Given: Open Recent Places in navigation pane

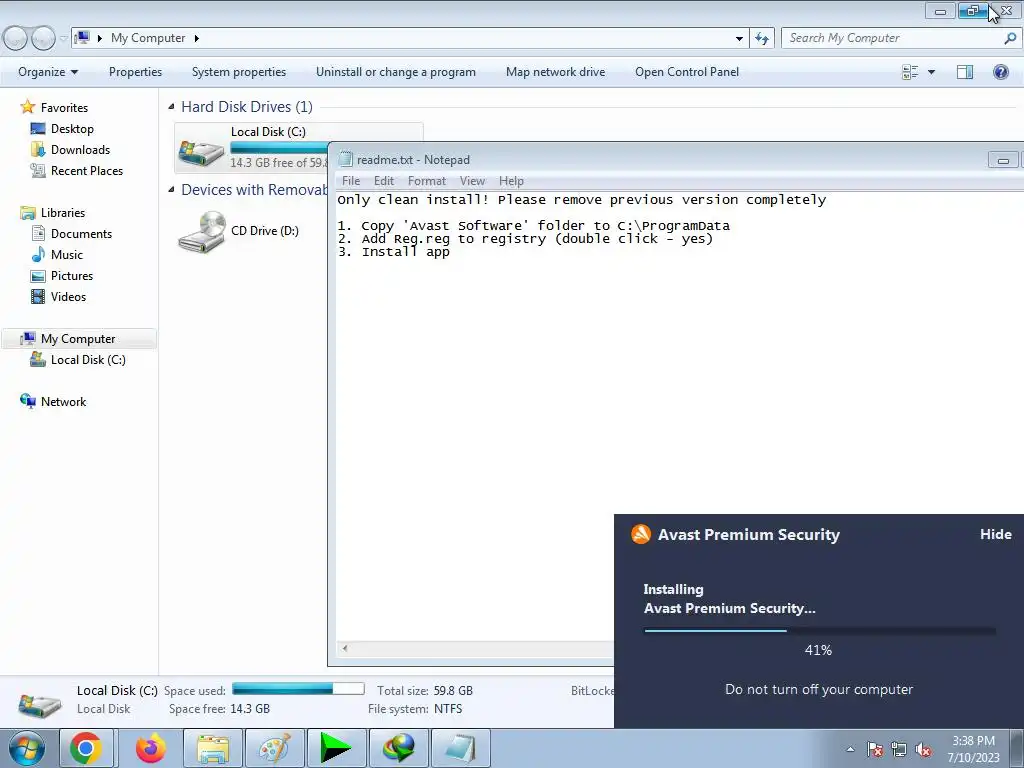Looking at the screenshot, I should click(x=87, y=170).
